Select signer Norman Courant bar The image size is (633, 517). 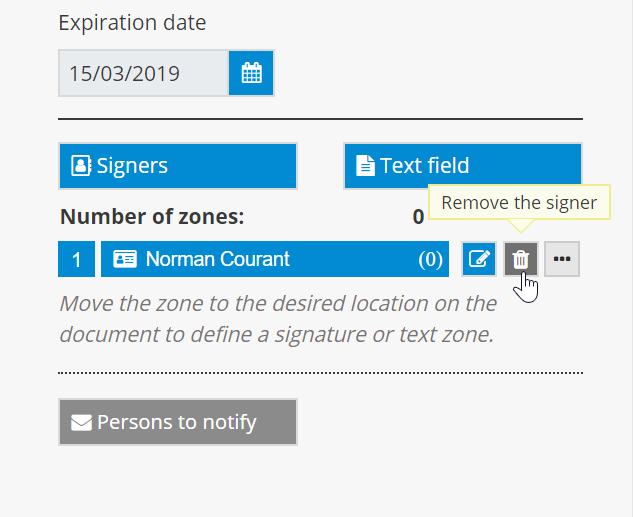(275, 259)
